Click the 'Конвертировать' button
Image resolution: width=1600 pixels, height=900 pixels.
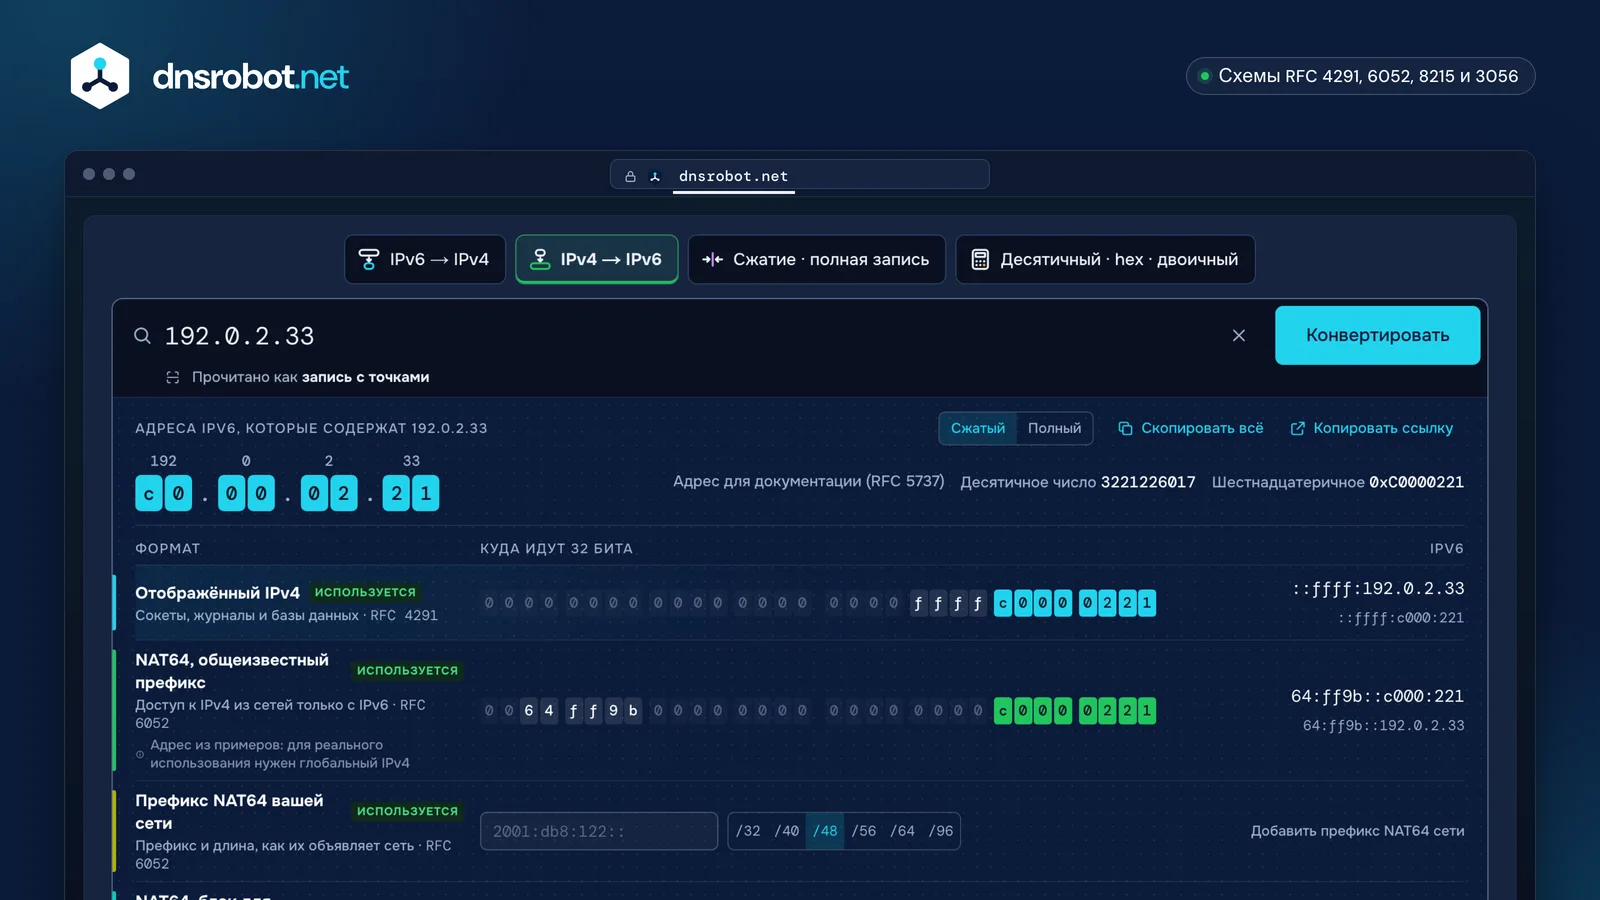click(1377, 335)
